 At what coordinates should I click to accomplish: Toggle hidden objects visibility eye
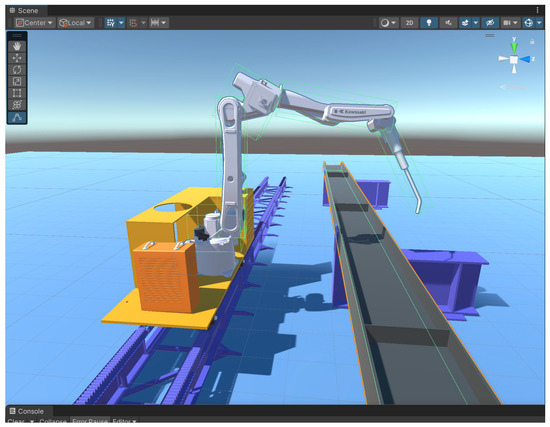point(490,23)
